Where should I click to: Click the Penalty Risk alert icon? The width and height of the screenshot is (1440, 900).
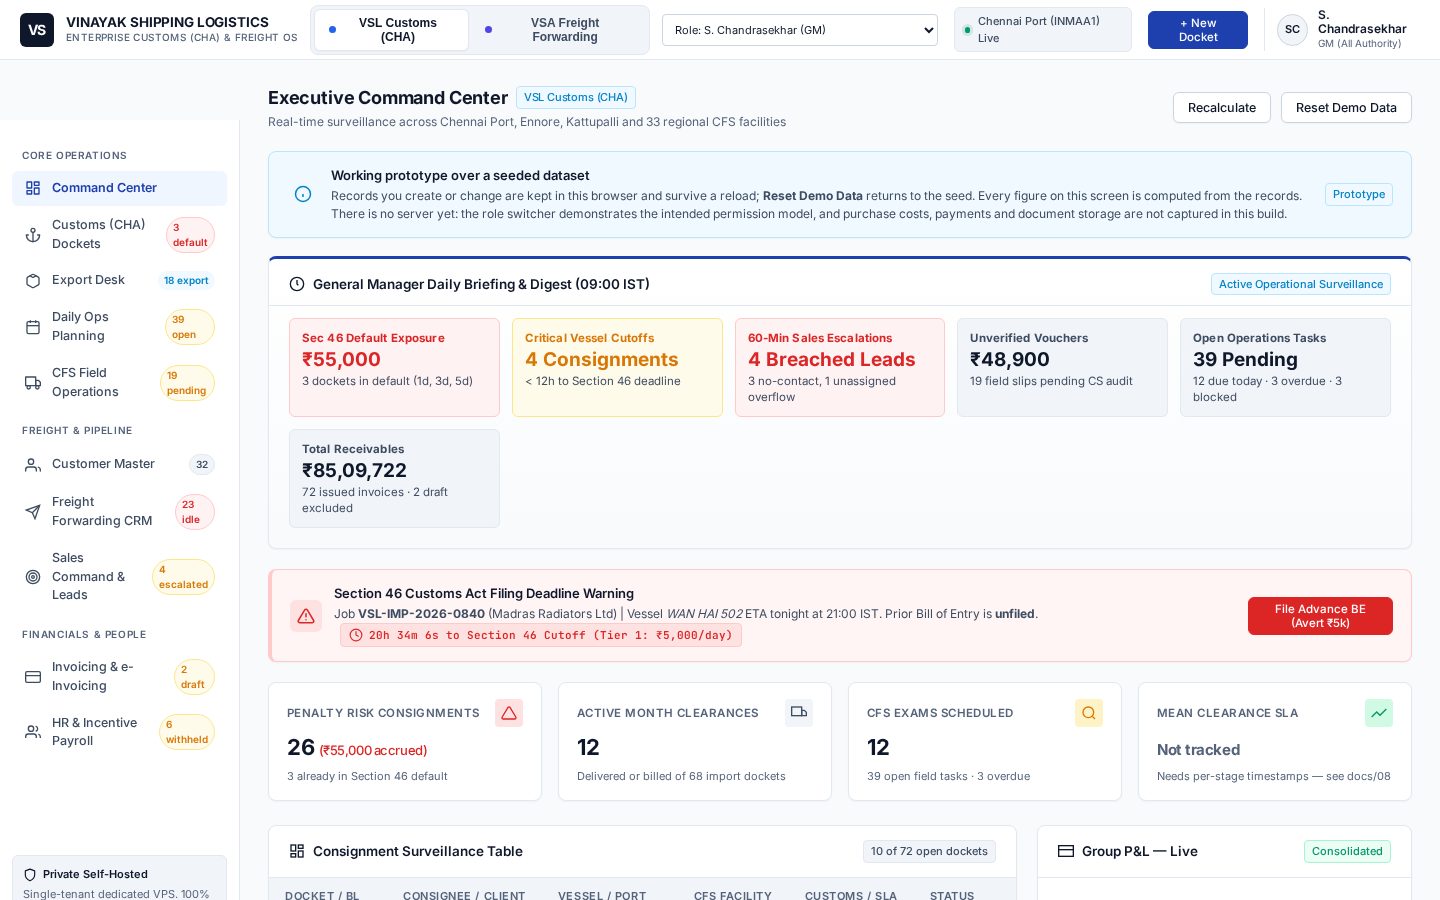509,713
